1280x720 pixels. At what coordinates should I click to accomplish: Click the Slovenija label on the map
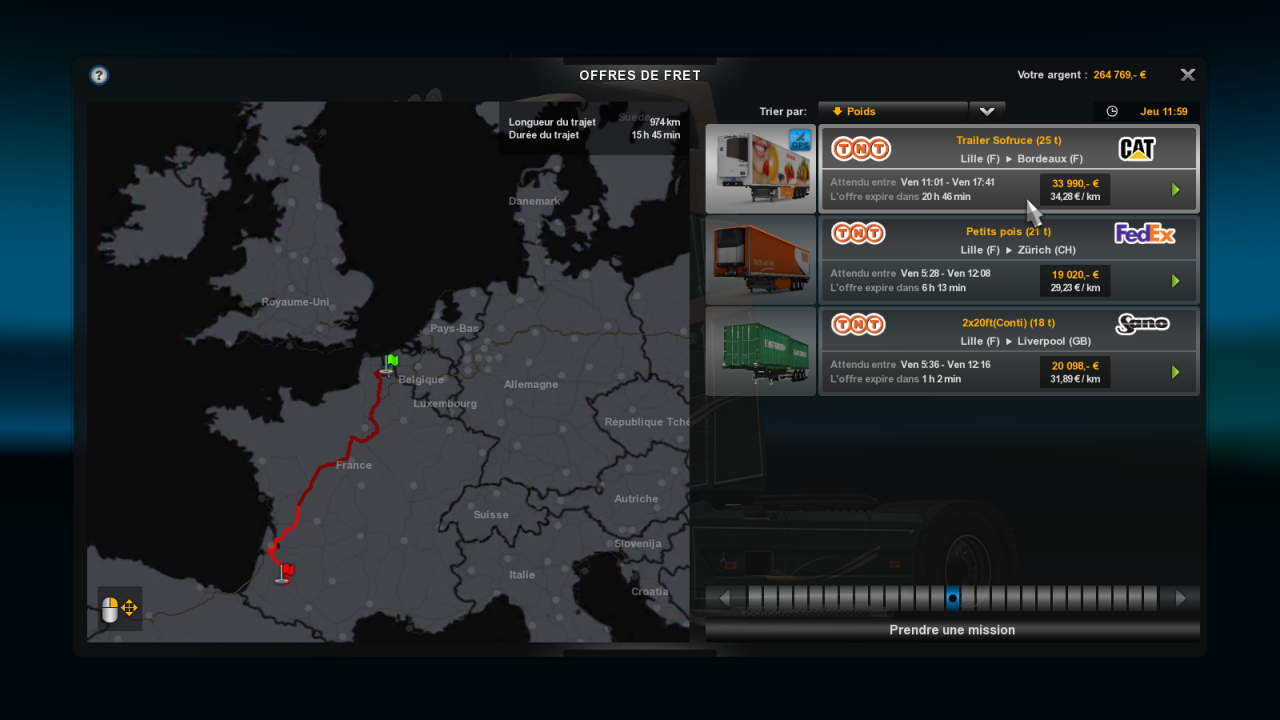click(x=638, y=544)
